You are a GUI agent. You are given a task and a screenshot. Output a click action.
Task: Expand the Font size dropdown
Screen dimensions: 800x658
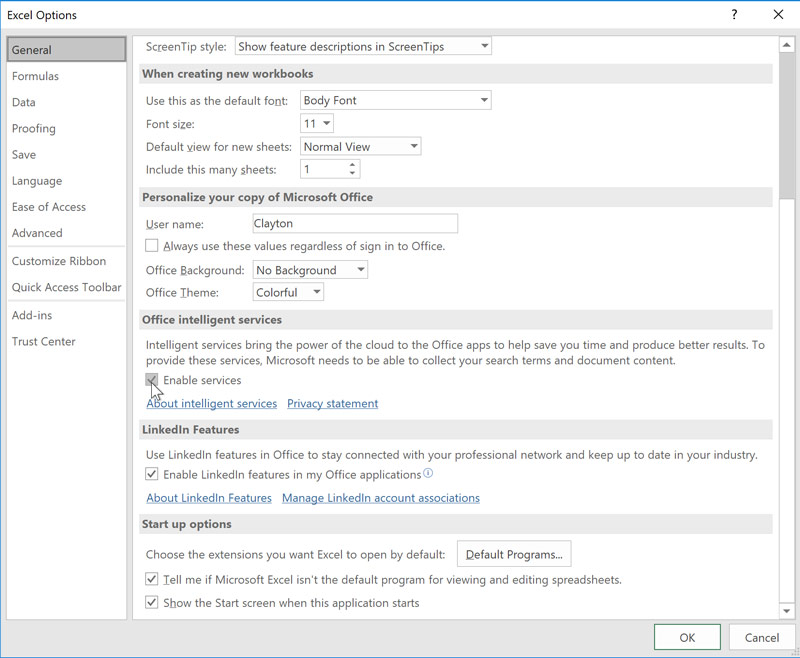pos(317,123)
